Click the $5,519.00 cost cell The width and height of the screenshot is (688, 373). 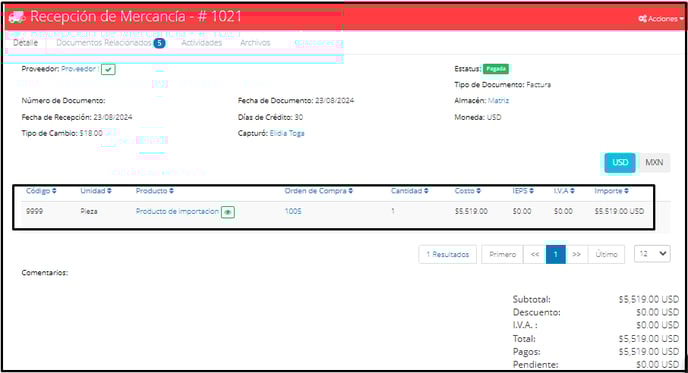[471, 211]
